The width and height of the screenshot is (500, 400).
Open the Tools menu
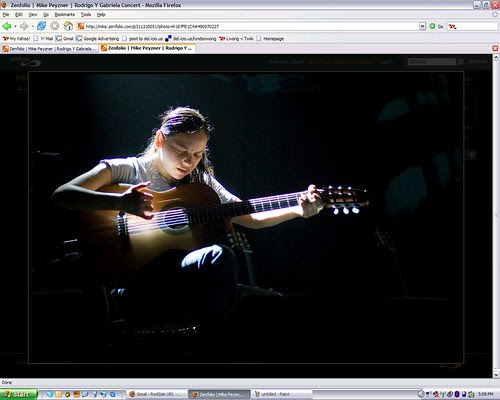[86, 14]
